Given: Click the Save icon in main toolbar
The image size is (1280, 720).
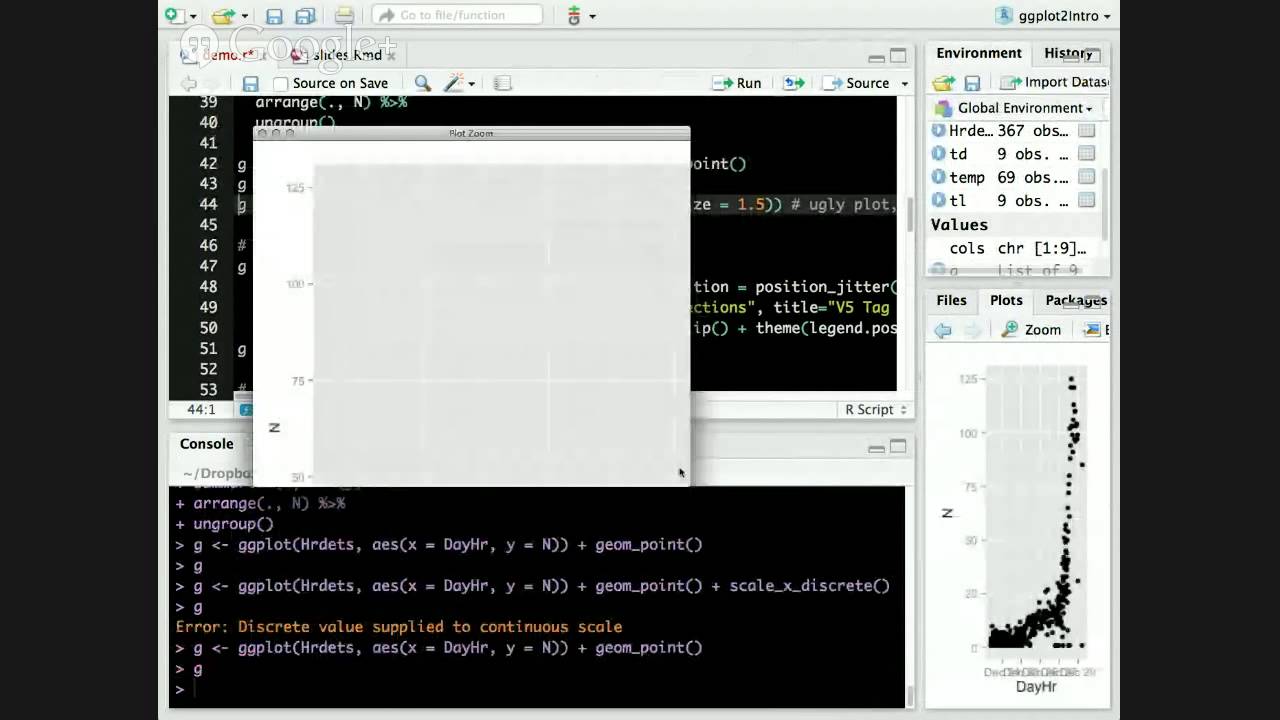Looking at the screenshot, I should pyautogui.click(x=274, y=15).
